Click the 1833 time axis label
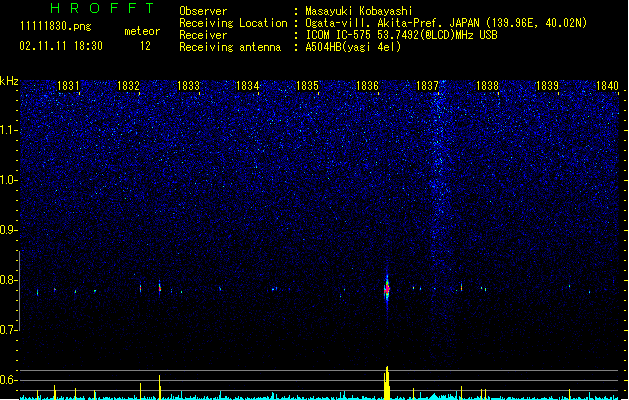629x400 pixels. (x=188, y=85)
